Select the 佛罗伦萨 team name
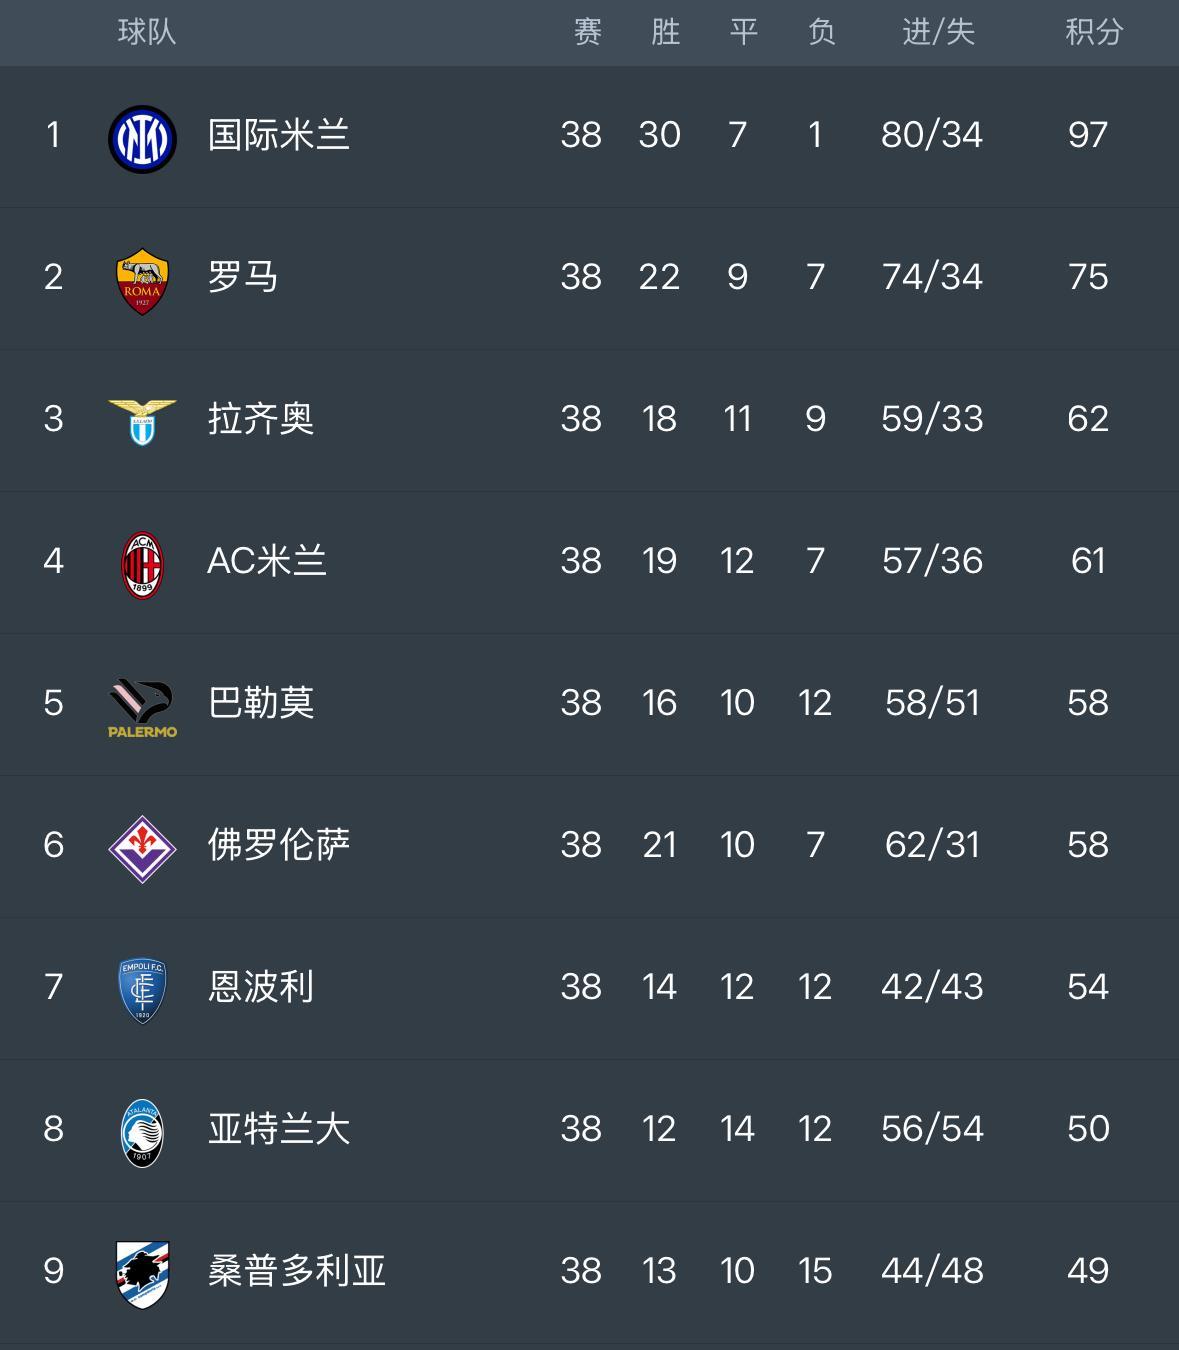Screen dimensions: 1179x1350 (278, 845)
